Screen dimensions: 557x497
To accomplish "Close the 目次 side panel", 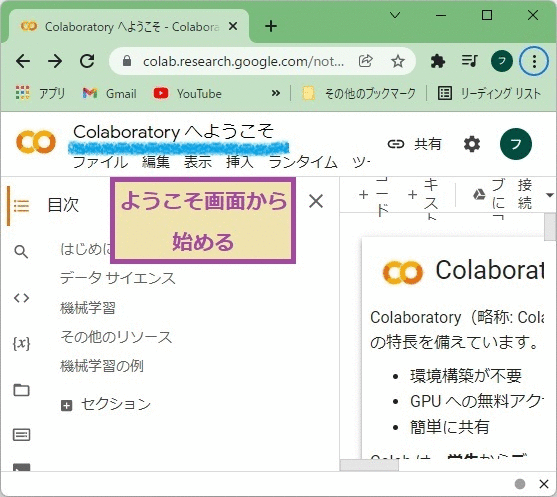I will (x=316, y=201).
